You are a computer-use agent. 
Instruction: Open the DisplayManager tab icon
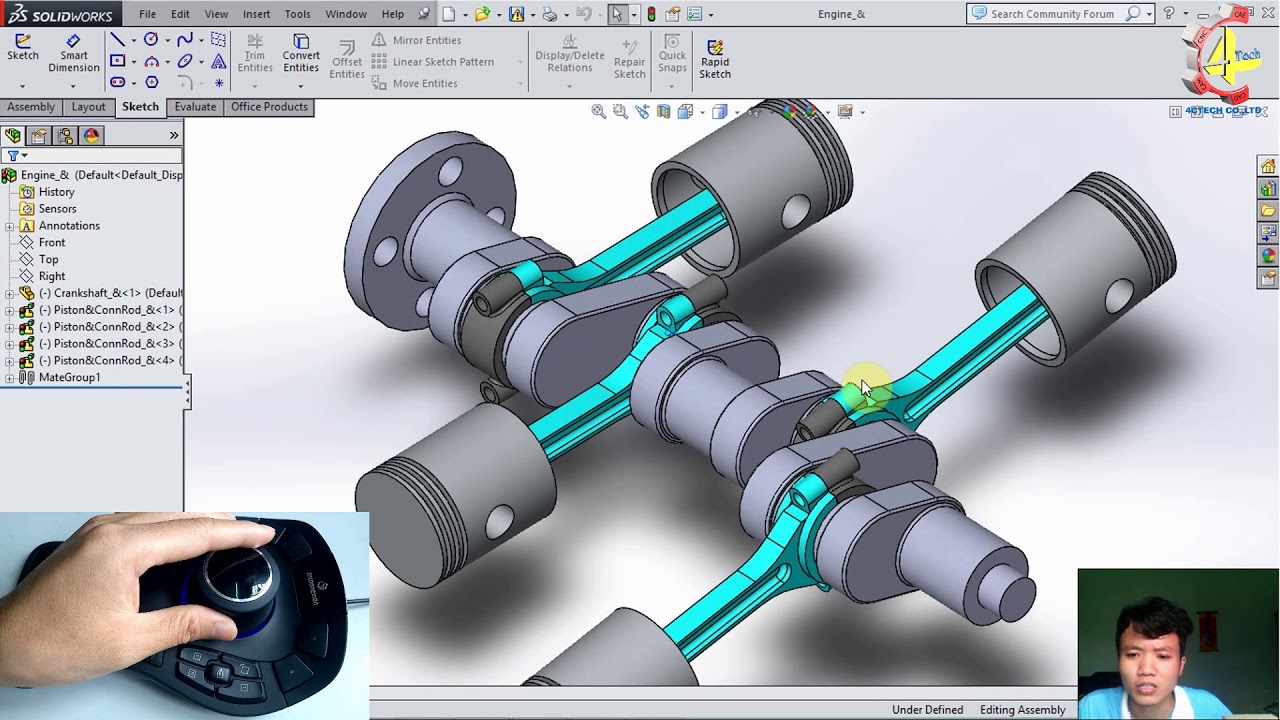click(x=91, y=135)
